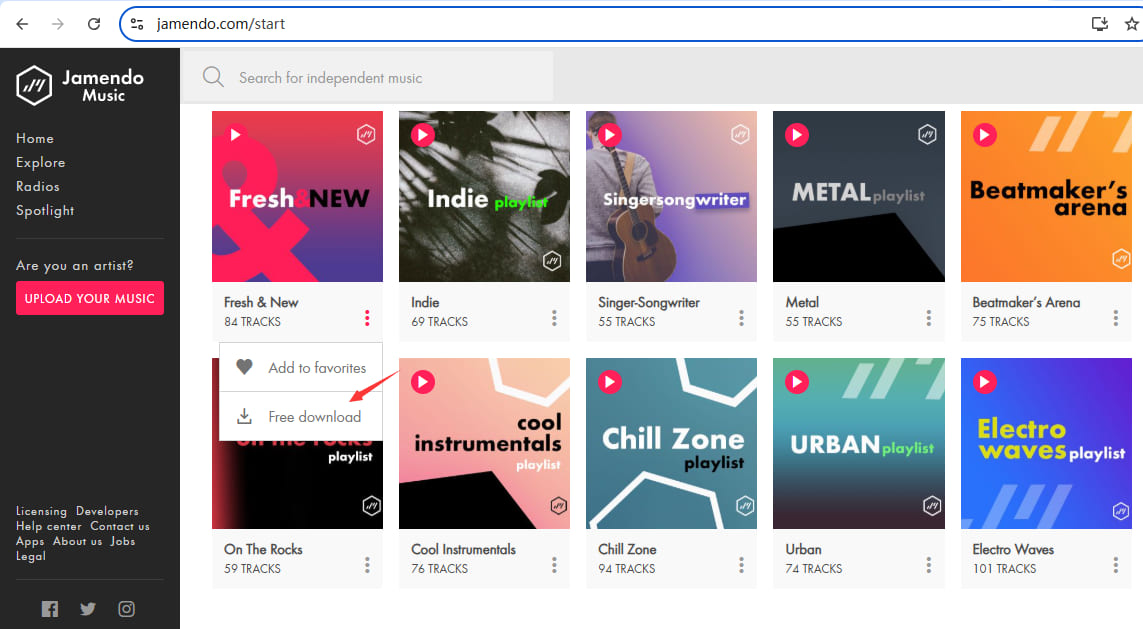Open the three-dot menu for Fresh & New
Image resolution: width=1143 pixels, height=629 pixels.
tap(367, 318)
